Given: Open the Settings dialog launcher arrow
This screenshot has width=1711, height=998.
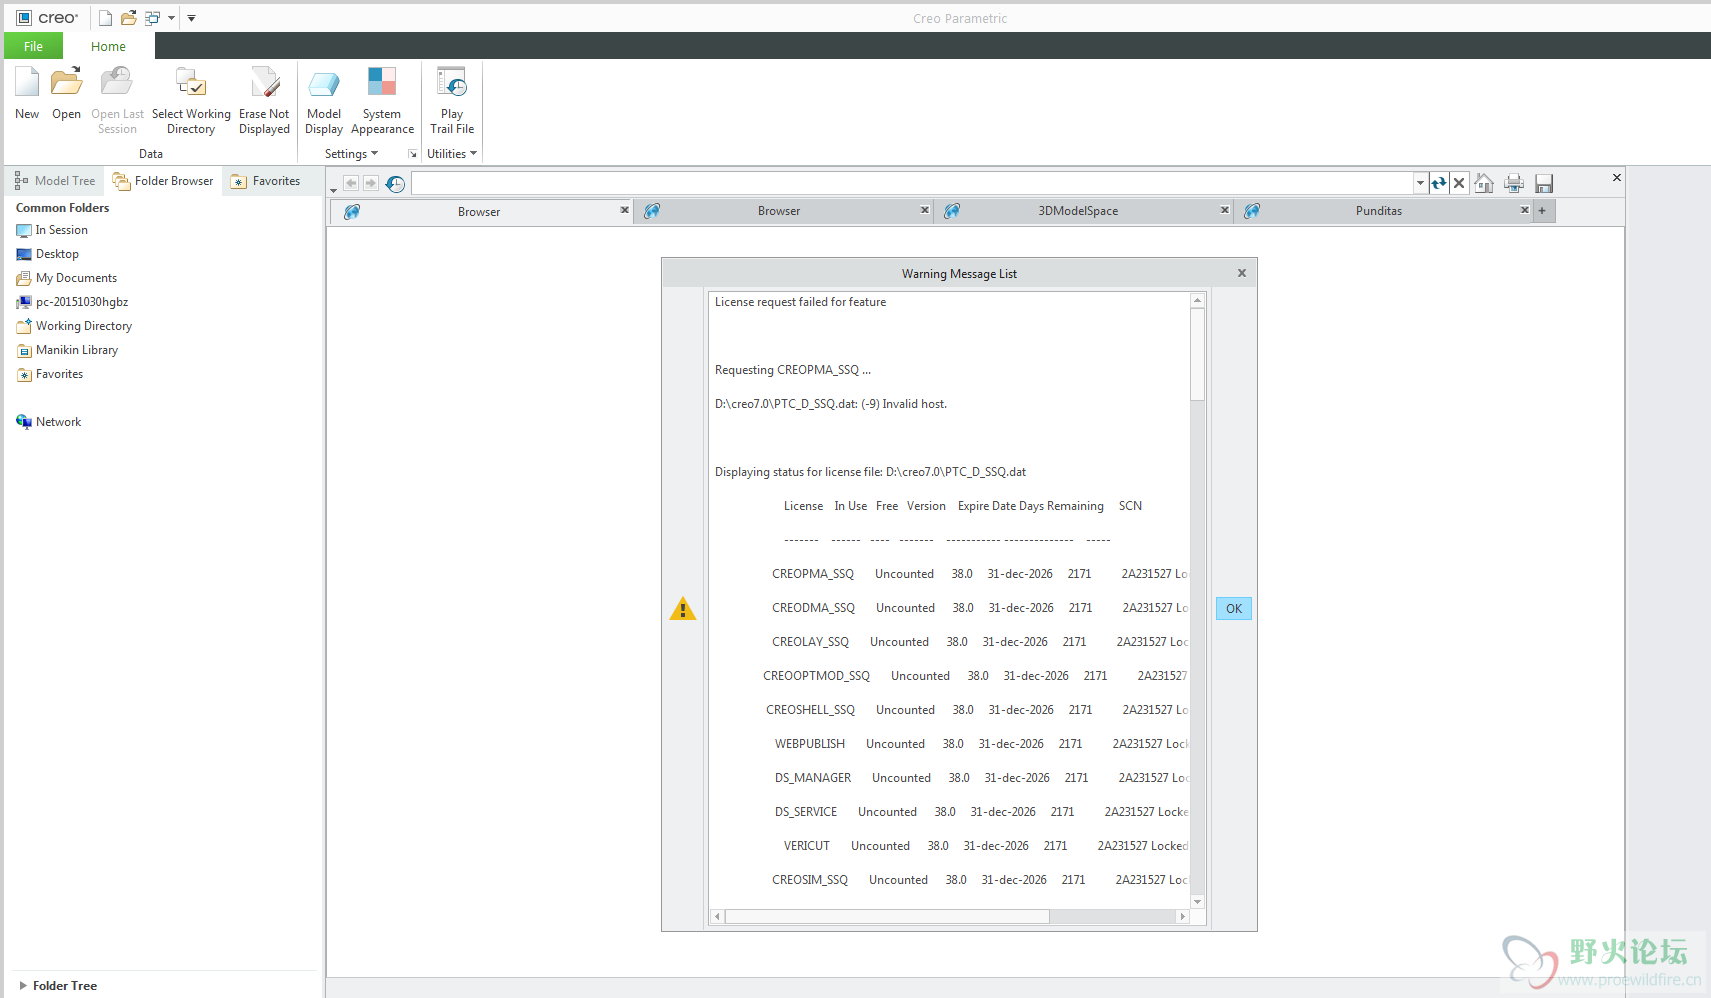Looking at the screenshot, I should 412,154.
